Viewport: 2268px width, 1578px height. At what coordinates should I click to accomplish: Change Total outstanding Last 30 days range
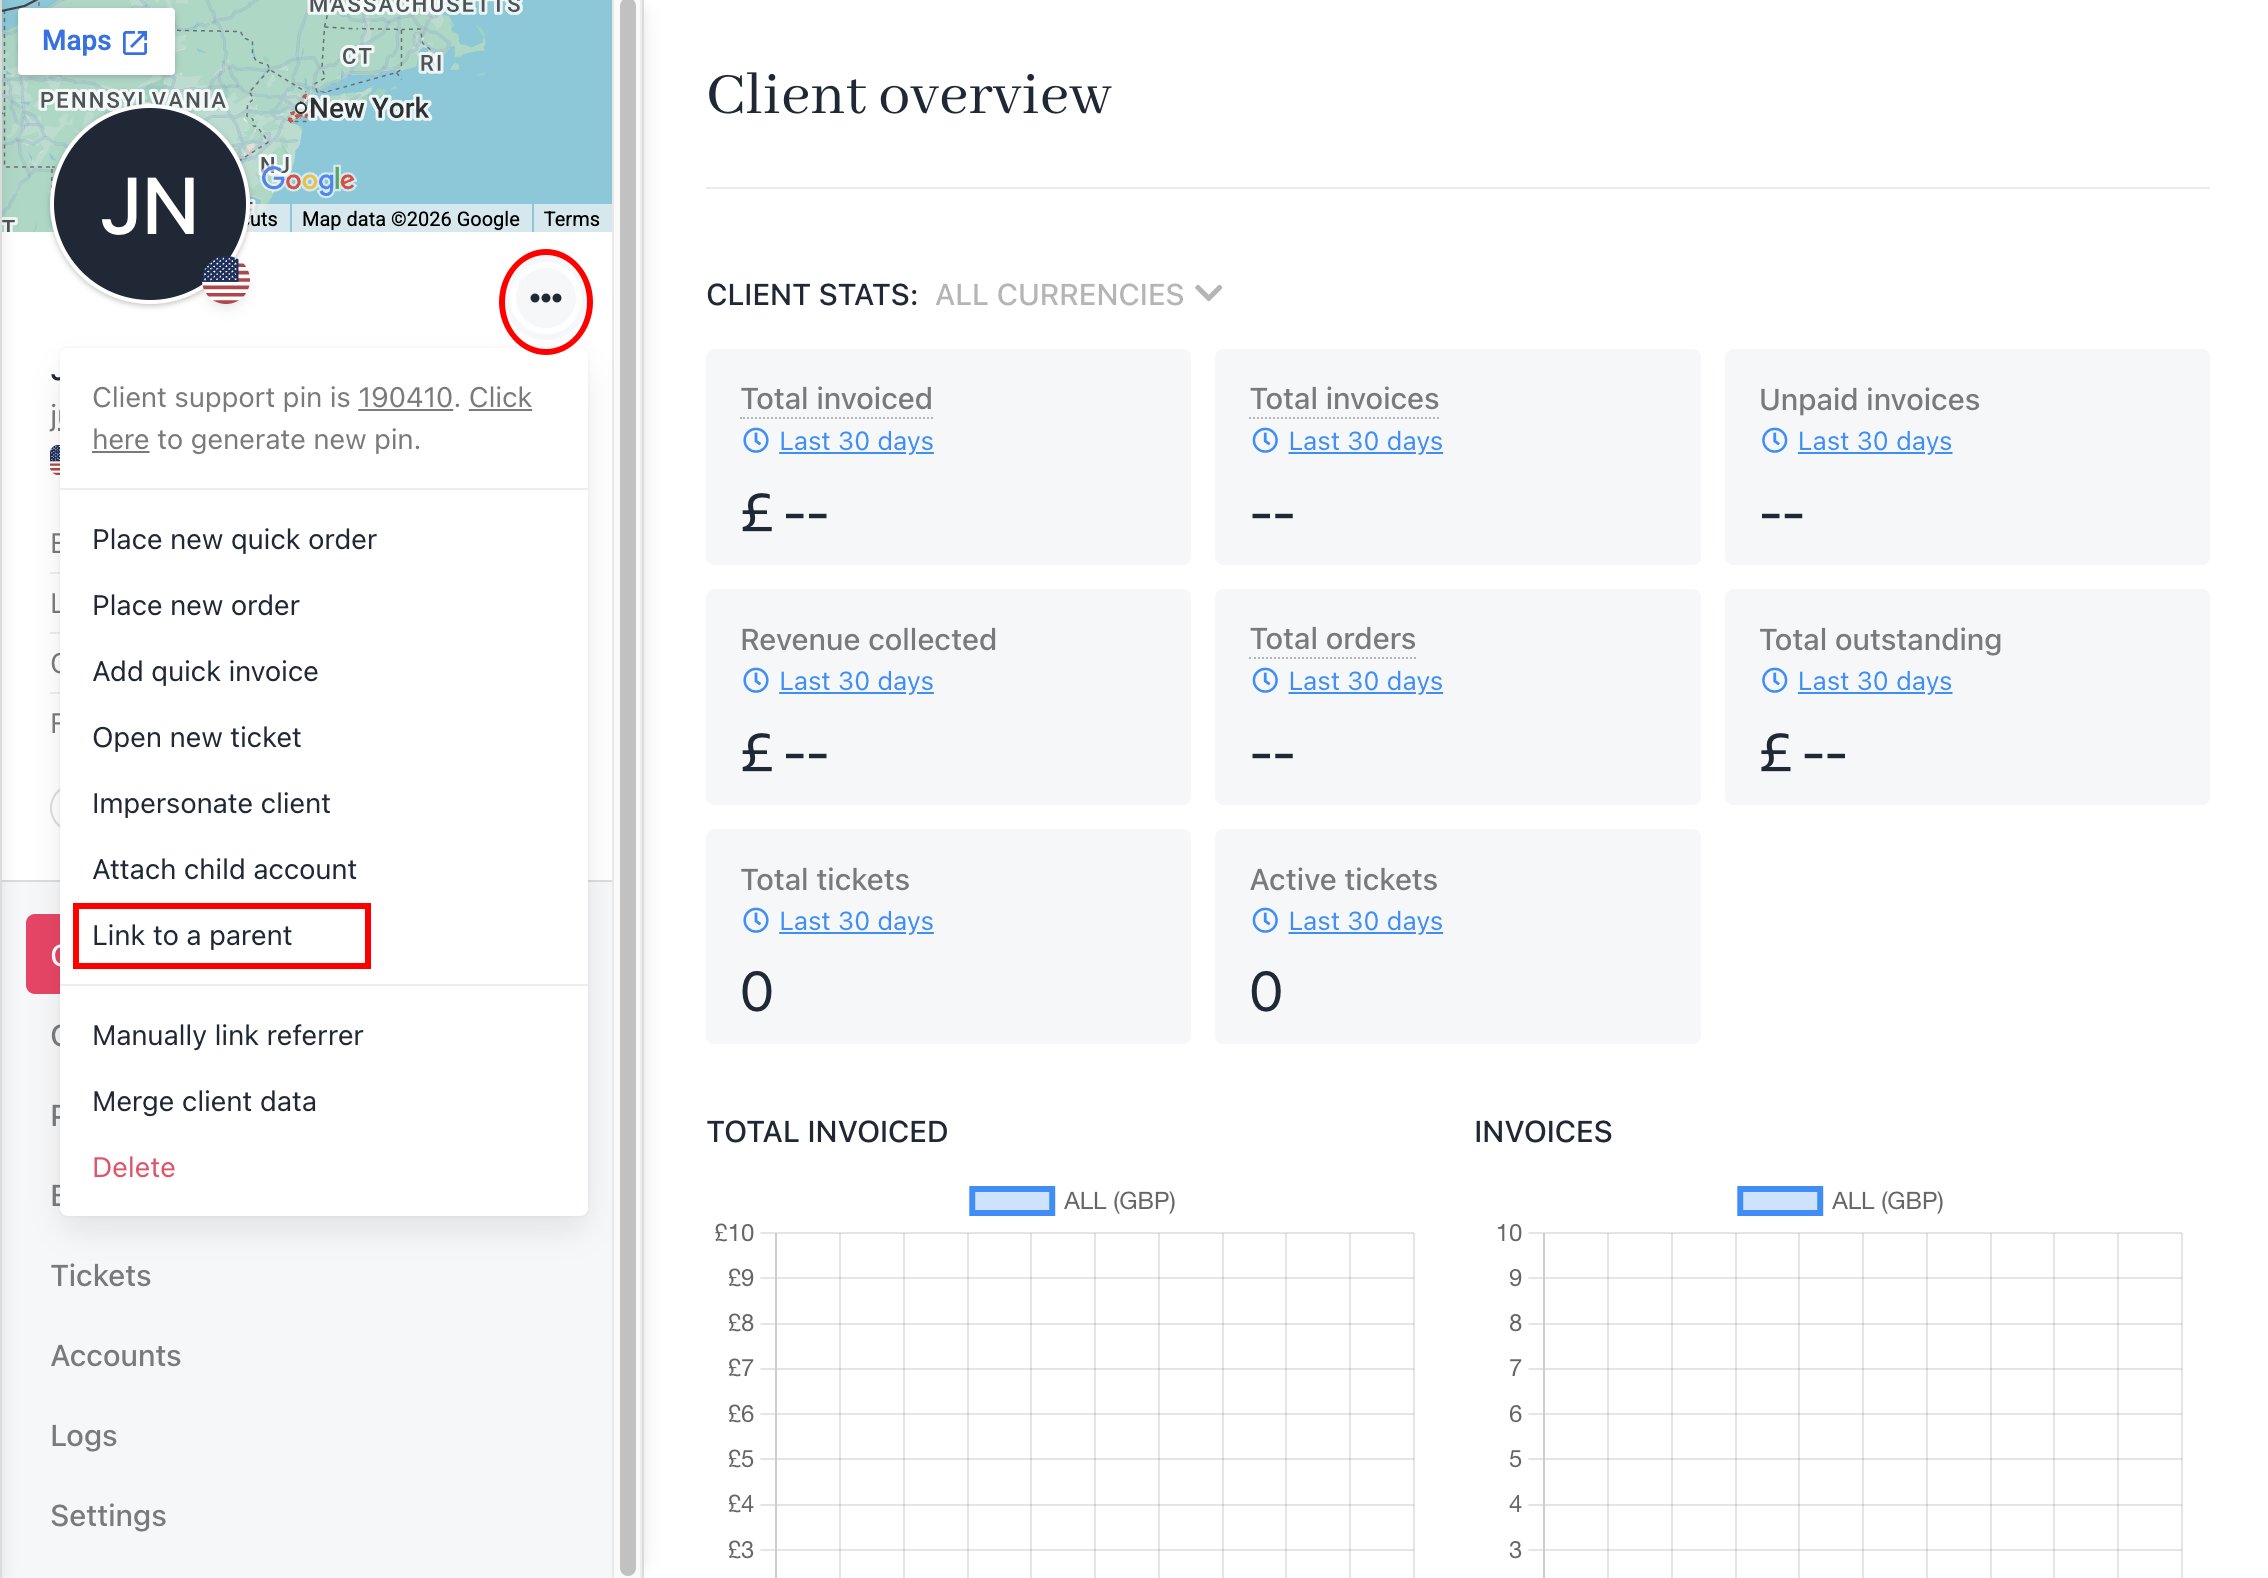[x=1874, y=681]
